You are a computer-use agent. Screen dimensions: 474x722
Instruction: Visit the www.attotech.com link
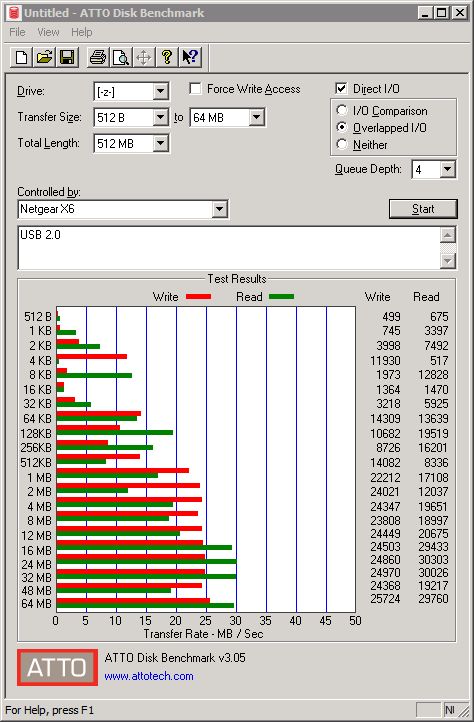pyautogui.click(x=149, y=676)
